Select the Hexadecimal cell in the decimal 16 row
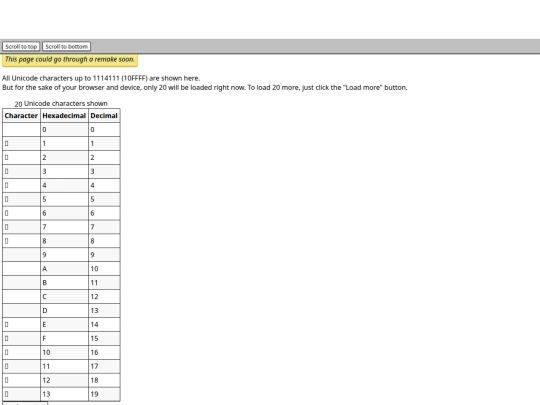540x405 pixels. 64,352
